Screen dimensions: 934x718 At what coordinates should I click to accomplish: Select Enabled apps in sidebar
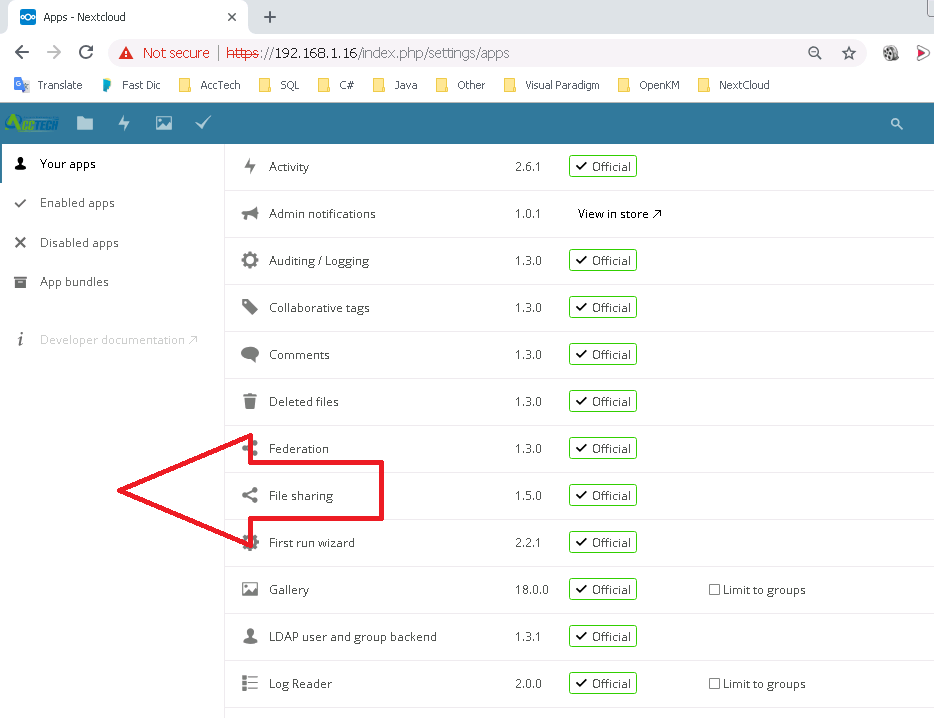tap(113, 203)
